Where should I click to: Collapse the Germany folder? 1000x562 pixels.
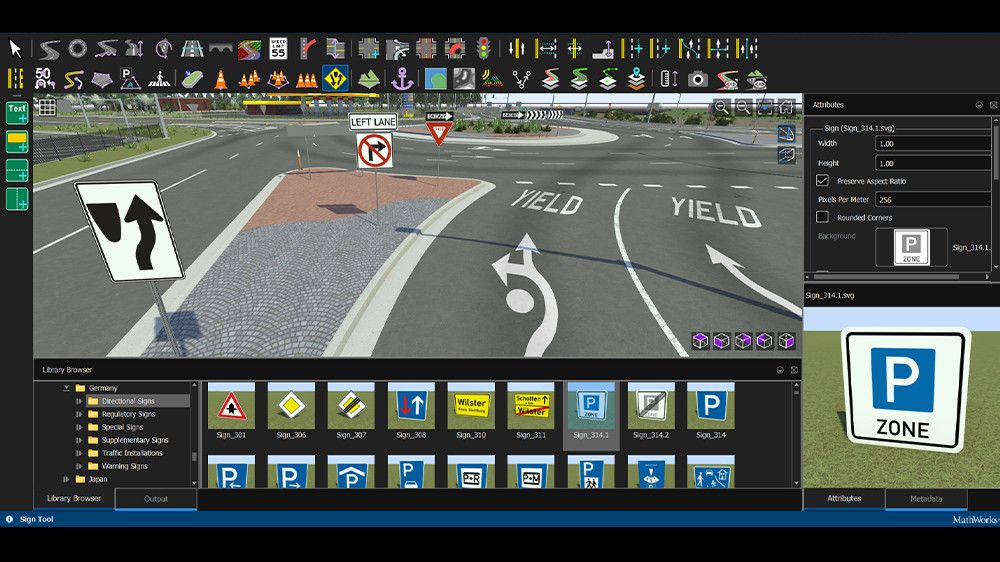tap(67, 388)
